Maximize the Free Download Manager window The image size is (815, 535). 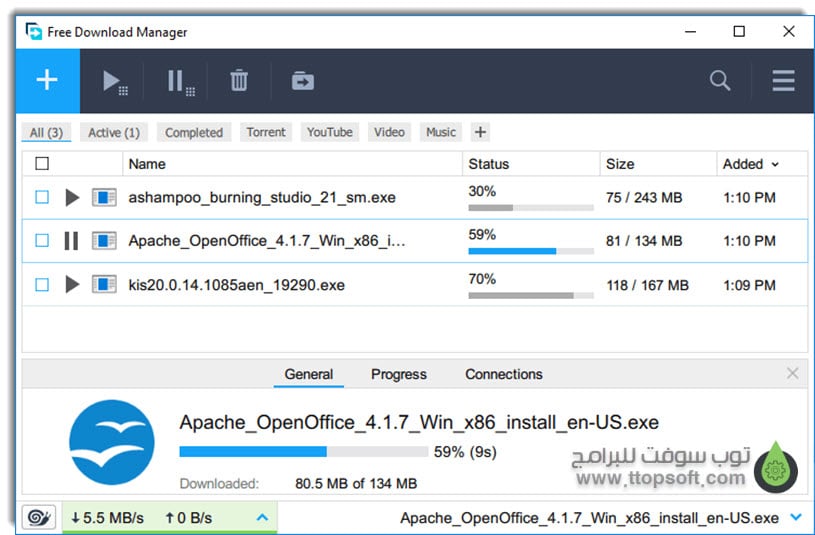tap(739, 31)
